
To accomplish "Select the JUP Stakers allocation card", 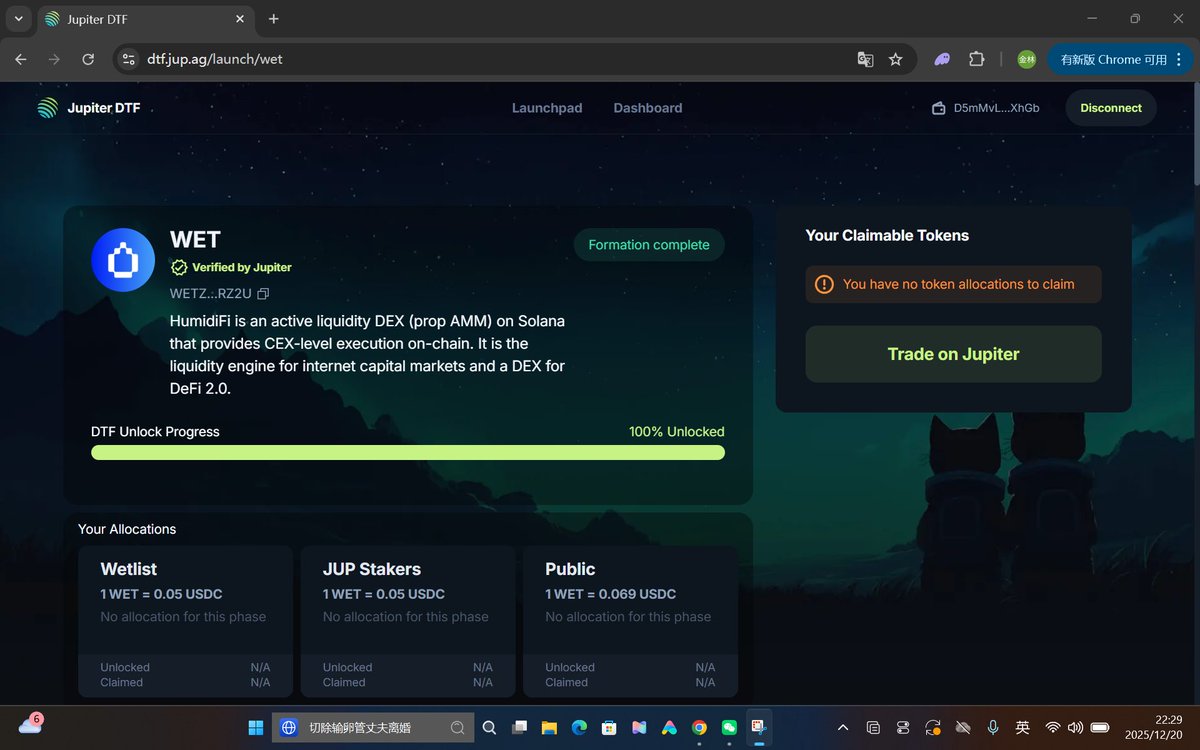I will (408, 621).
